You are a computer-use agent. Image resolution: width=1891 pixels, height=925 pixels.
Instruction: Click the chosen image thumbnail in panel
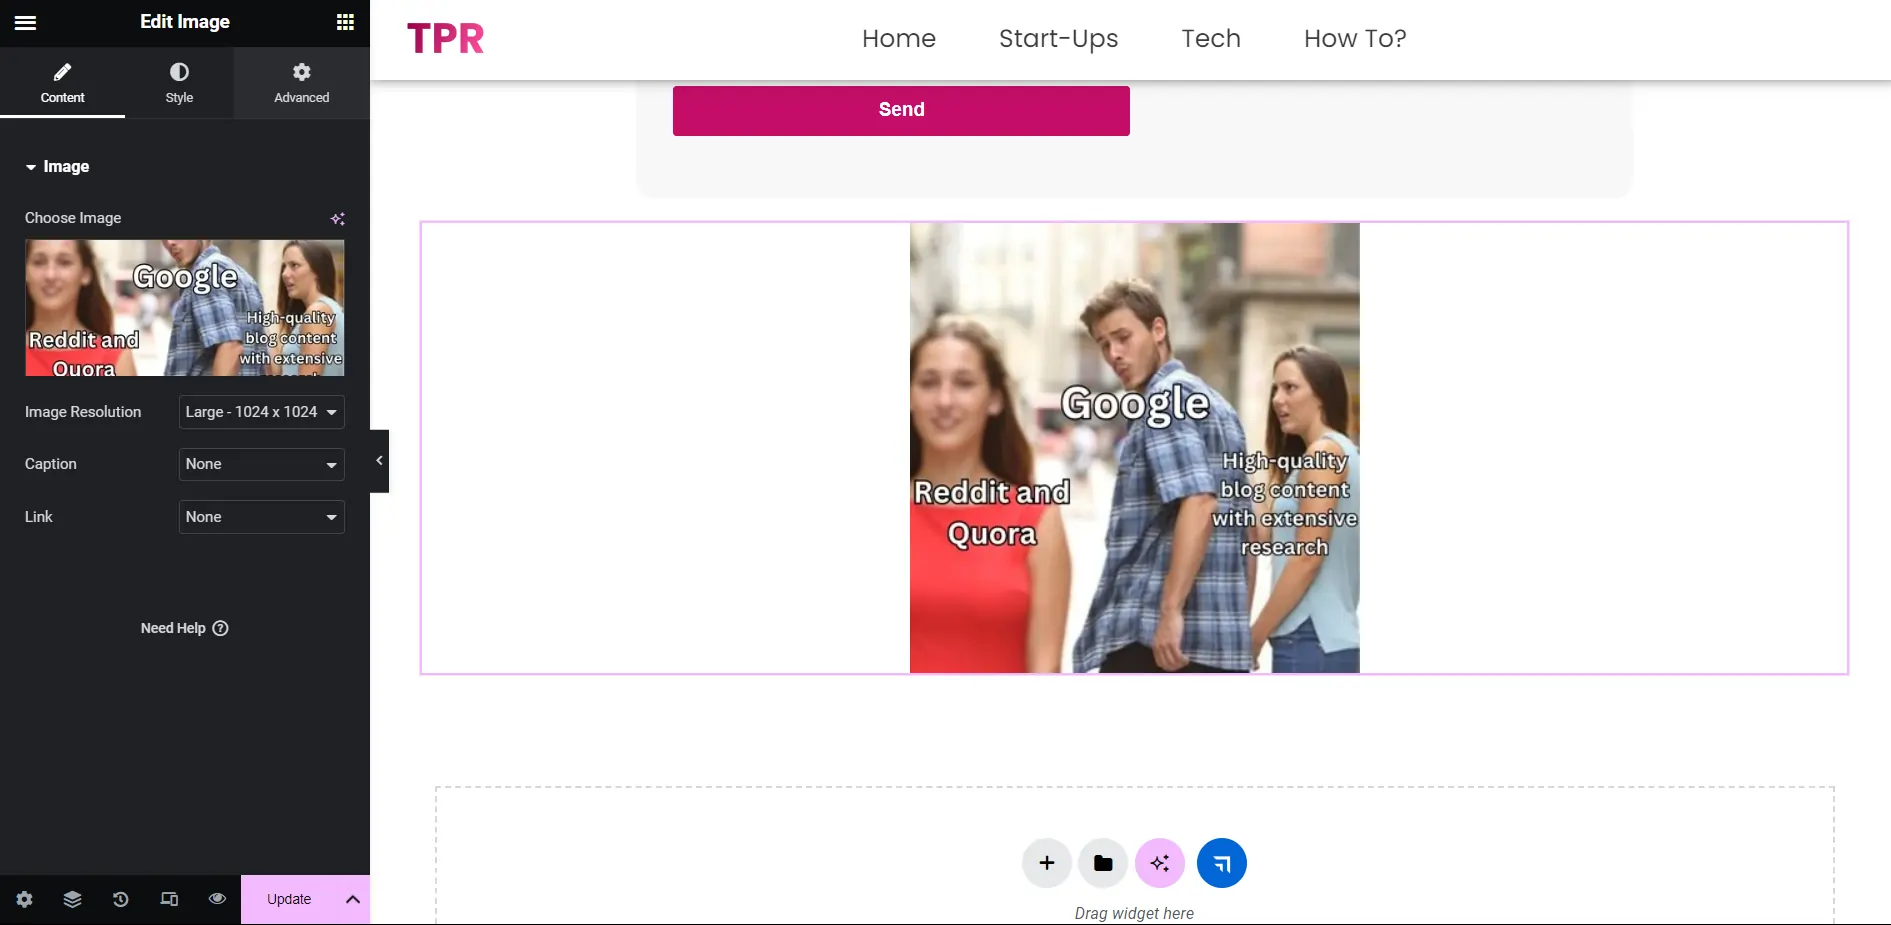tap(185, 308)
